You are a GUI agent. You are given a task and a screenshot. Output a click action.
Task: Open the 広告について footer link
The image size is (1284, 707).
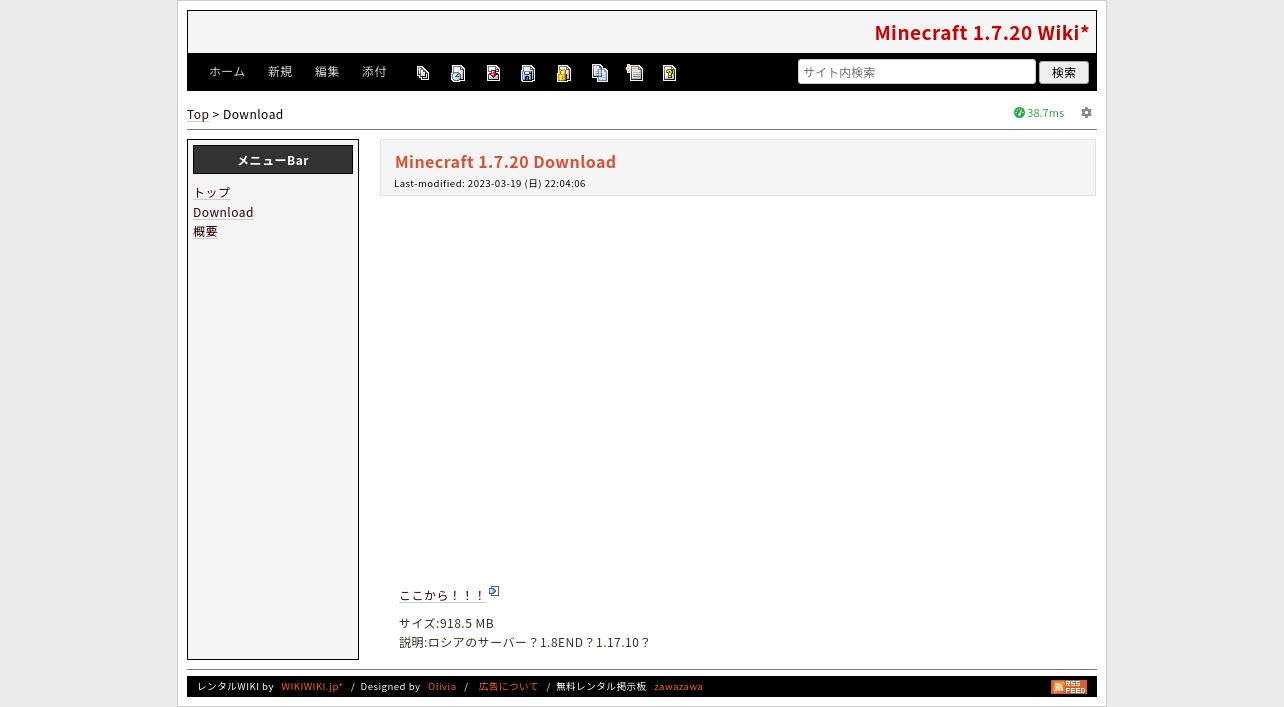tap(508, 687)
